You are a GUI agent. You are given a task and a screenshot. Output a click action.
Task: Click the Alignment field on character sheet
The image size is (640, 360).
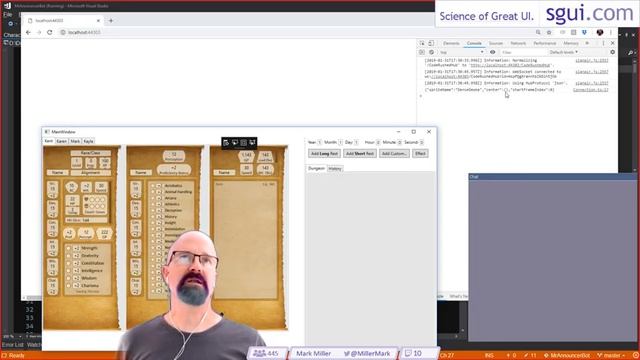90,173
